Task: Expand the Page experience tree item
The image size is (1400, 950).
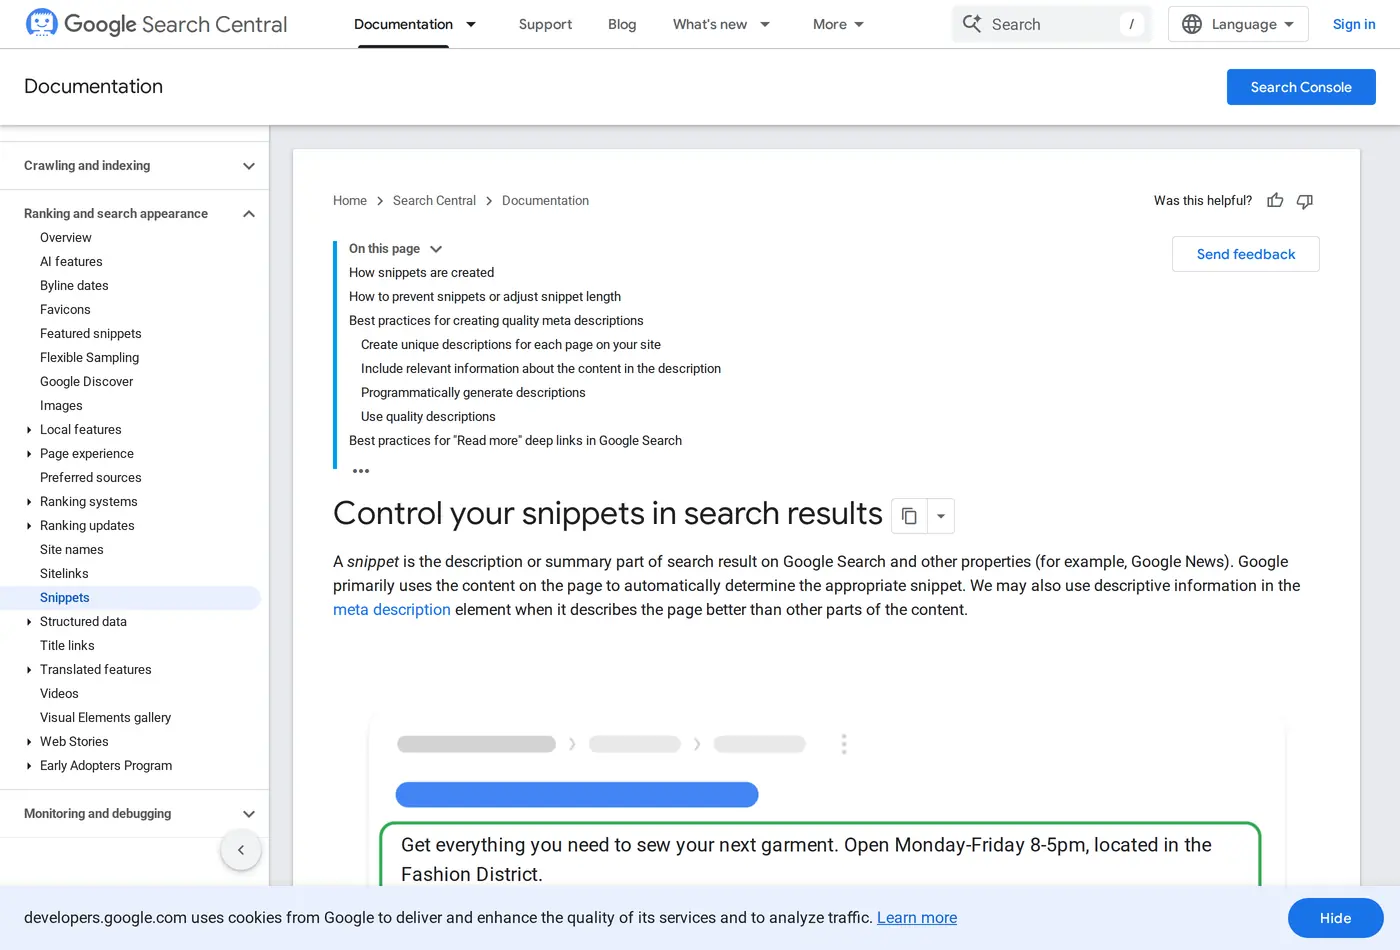Action: click(29, 454)
